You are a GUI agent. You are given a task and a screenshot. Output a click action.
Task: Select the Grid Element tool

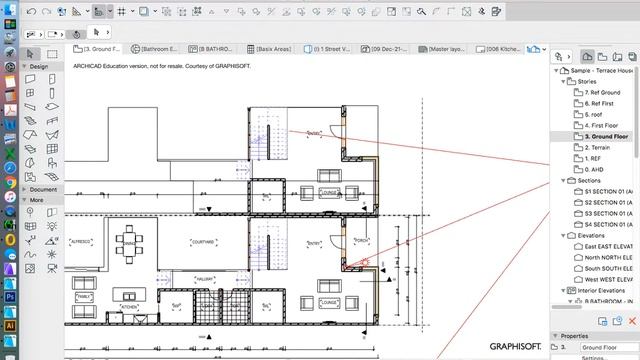[30, 212]
